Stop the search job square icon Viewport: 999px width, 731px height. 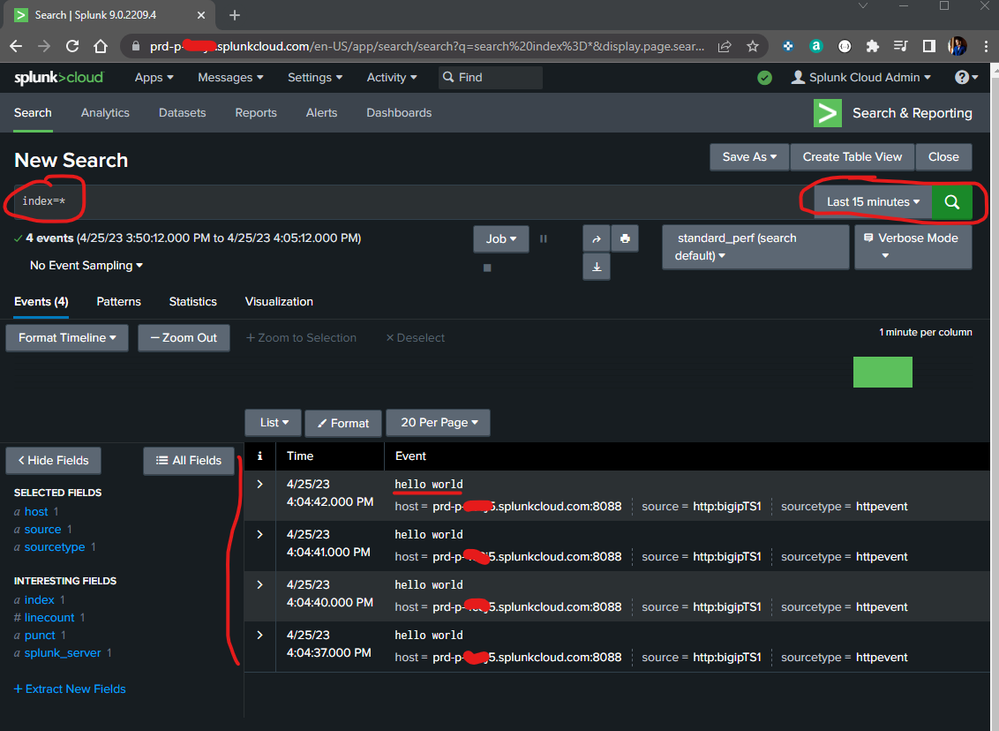(x=487, y=268)
